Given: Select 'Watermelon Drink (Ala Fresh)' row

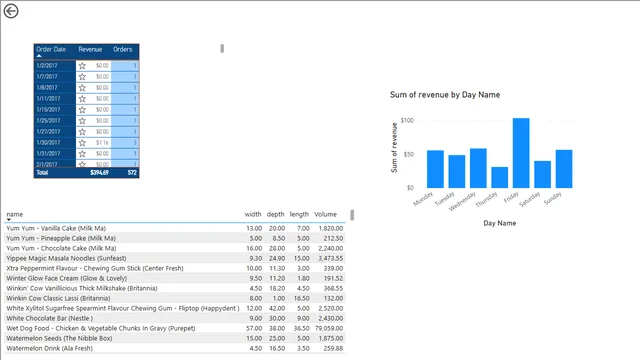Looking at the screenshot, I should (175, 348).
